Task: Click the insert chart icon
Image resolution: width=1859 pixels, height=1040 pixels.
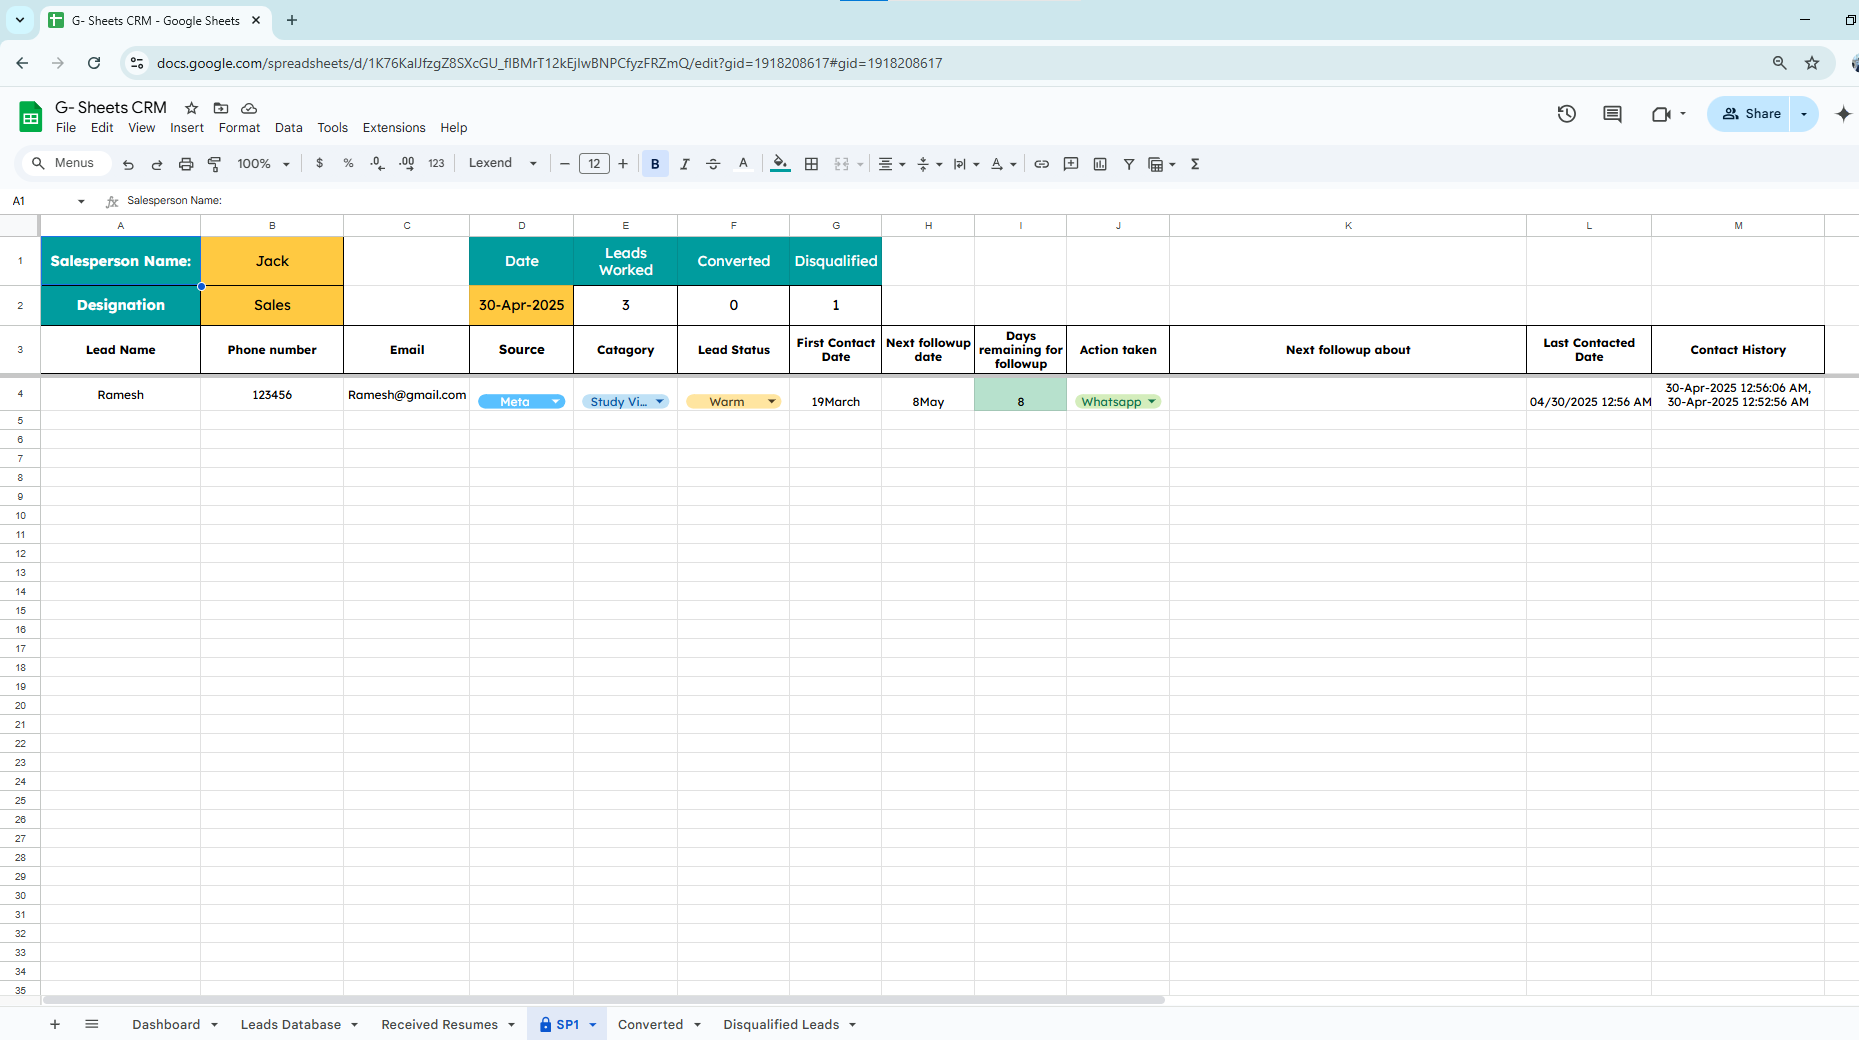Action: point(1100,164)
